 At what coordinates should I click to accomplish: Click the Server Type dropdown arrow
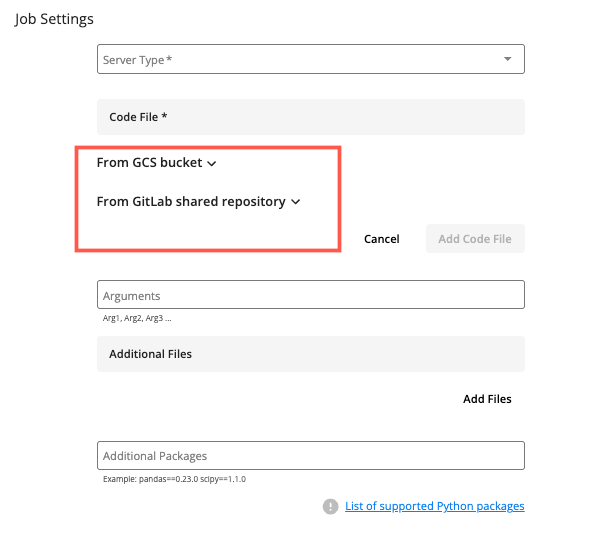click(508, 60)
